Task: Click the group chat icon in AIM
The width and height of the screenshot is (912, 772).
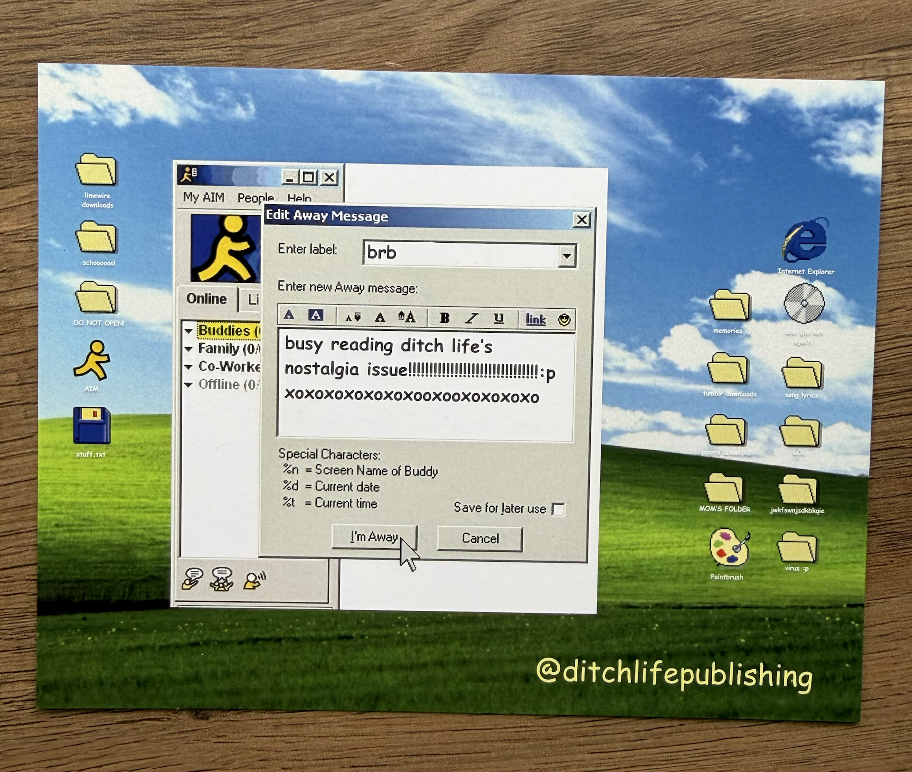Action: [221, 578]
